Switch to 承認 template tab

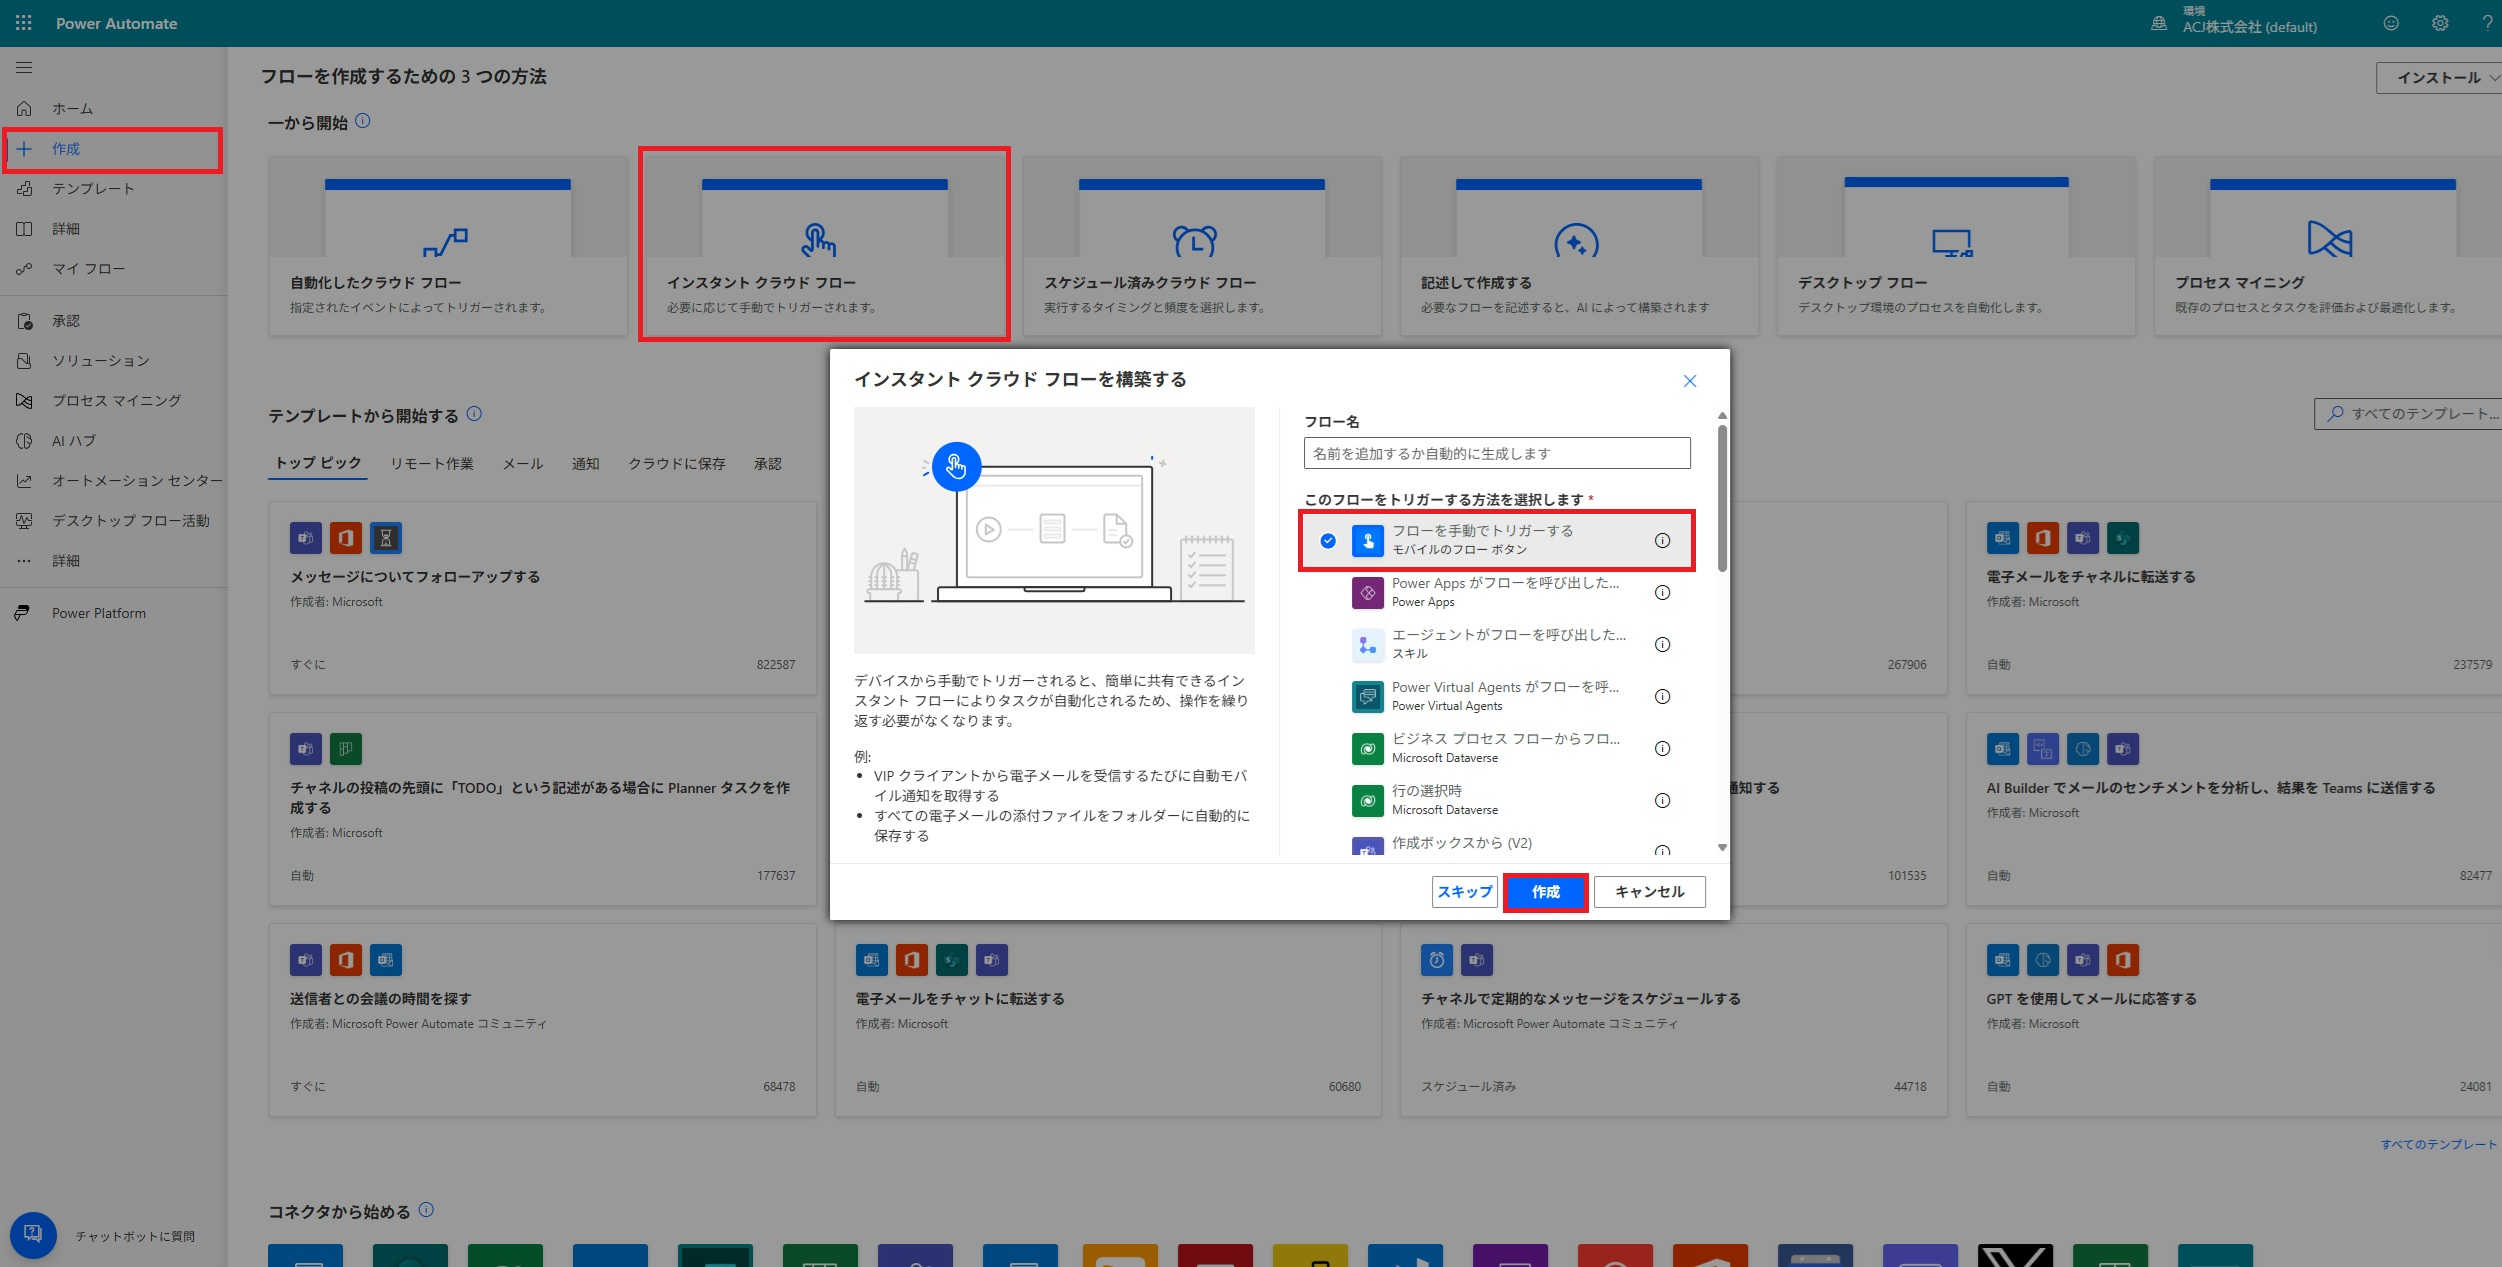pyautogui.click(x=768, y=464)
